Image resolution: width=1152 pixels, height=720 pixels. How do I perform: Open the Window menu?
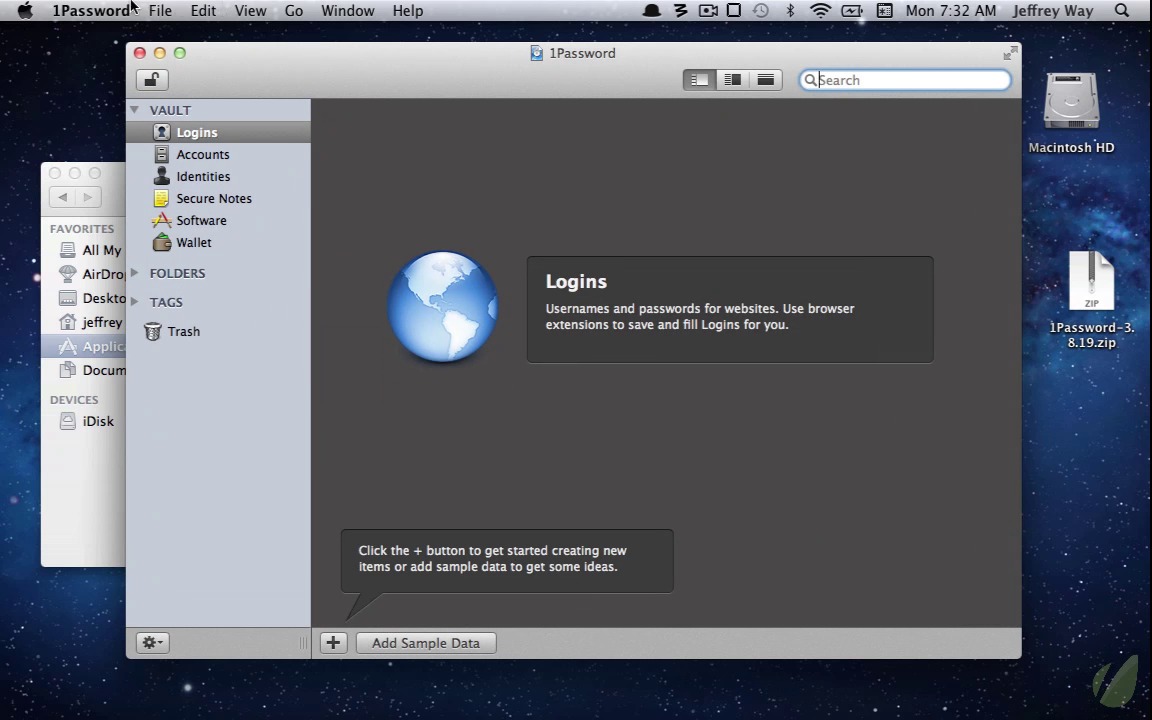348,10
